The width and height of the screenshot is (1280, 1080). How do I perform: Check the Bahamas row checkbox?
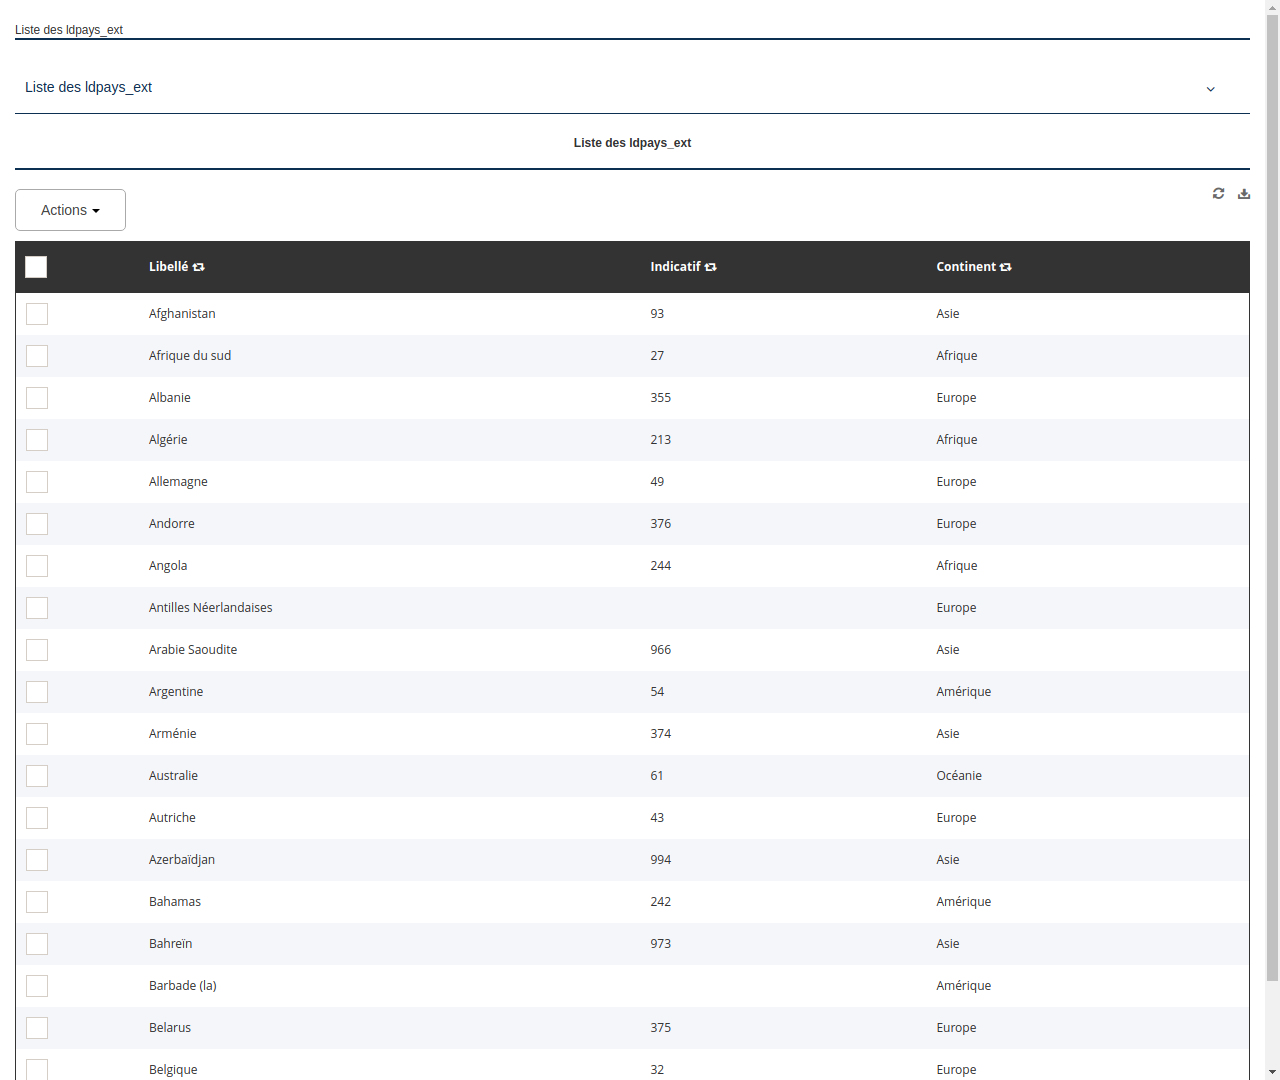point(36,901)
